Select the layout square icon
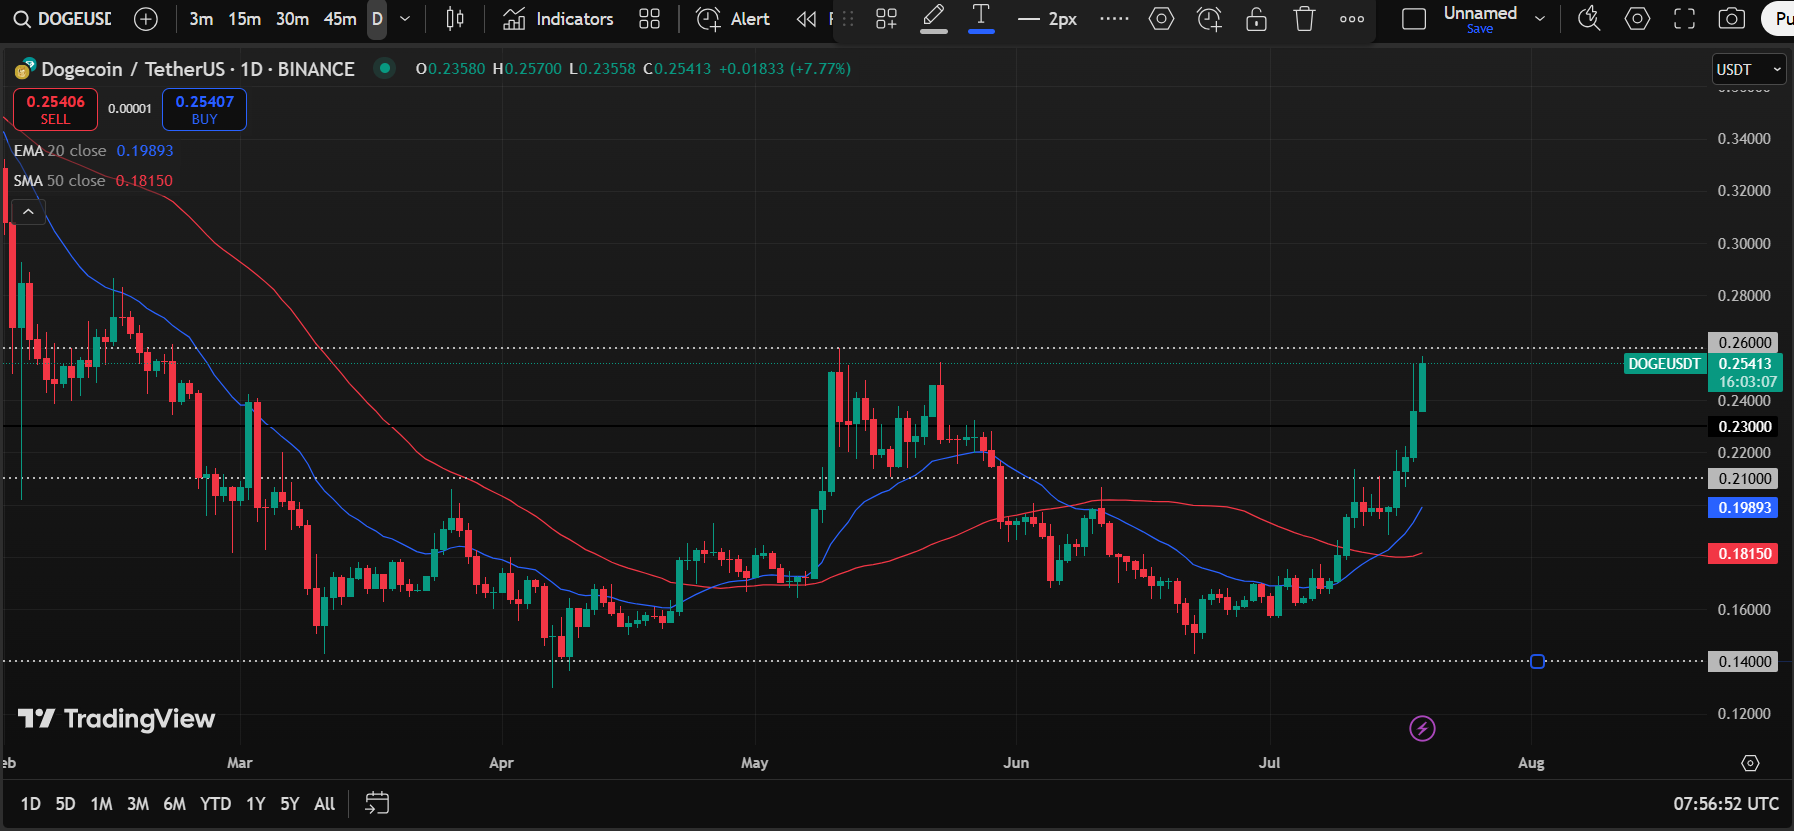The image size is (1794, 831). pos(1414,19)
